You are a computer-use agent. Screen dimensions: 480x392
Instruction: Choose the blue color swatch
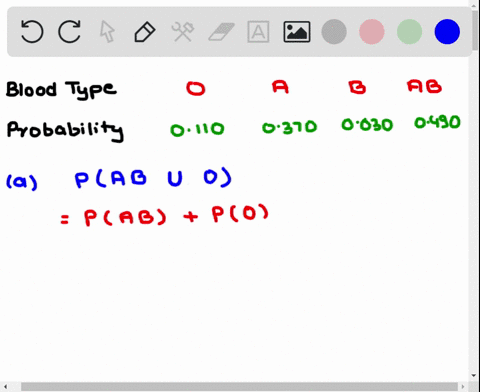[x=447, y=32]
